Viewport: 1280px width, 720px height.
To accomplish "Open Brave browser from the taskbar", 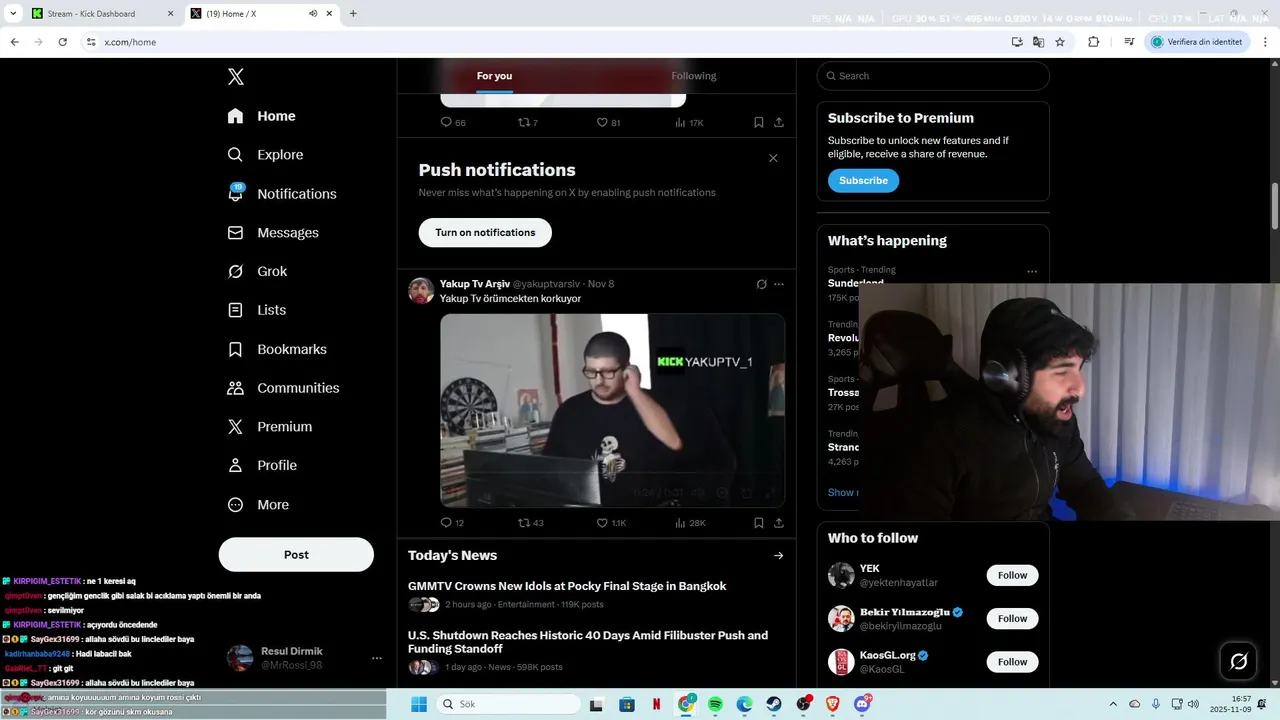I will pos(833,704).
